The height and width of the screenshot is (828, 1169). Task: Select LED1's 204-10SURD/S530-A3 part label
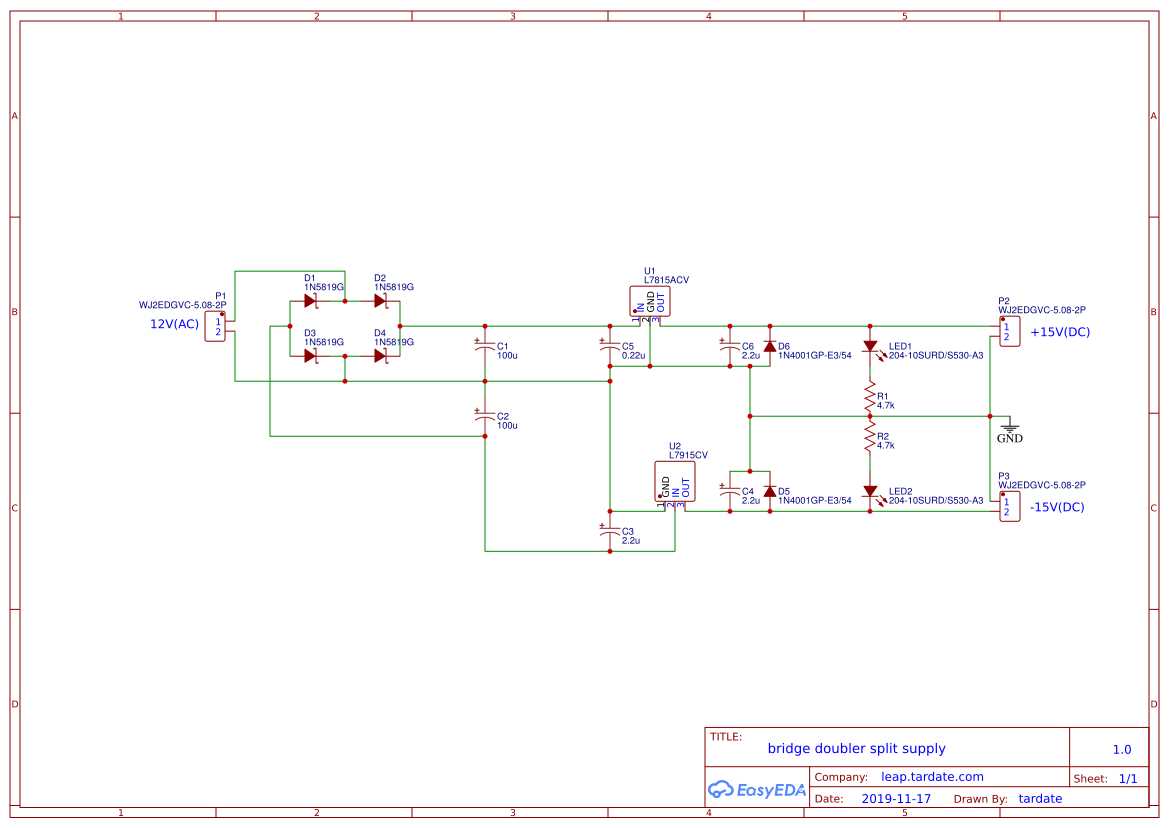[x=936, y=356]
